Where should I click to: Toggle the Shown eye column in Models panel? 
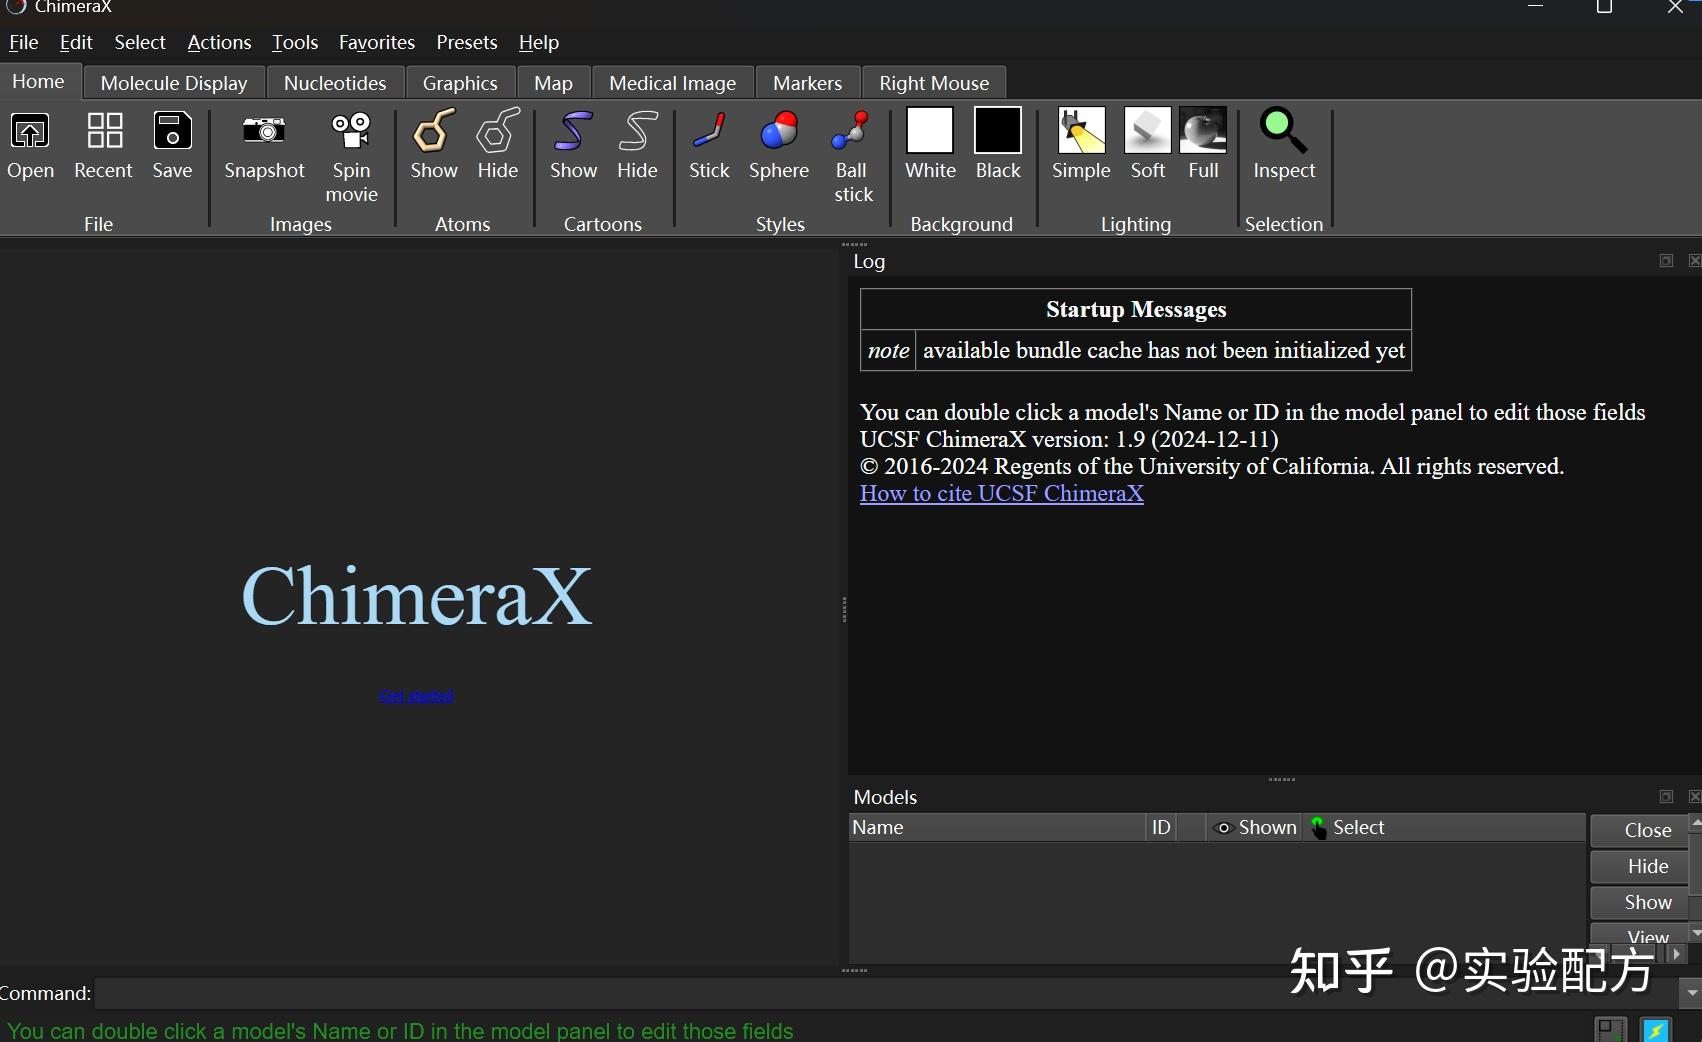coord(1254,827)
